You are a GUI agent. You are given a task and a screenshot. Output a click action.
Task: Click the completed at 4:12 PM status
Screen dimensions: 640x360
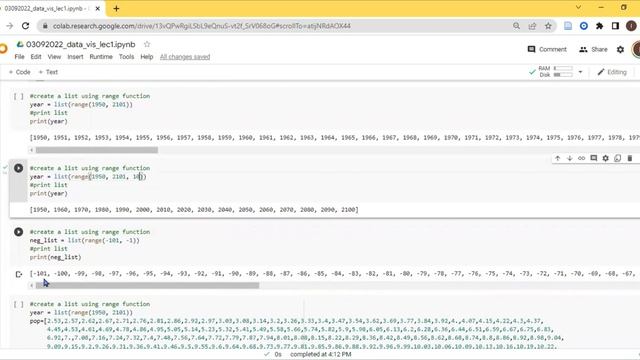point(320,354)
